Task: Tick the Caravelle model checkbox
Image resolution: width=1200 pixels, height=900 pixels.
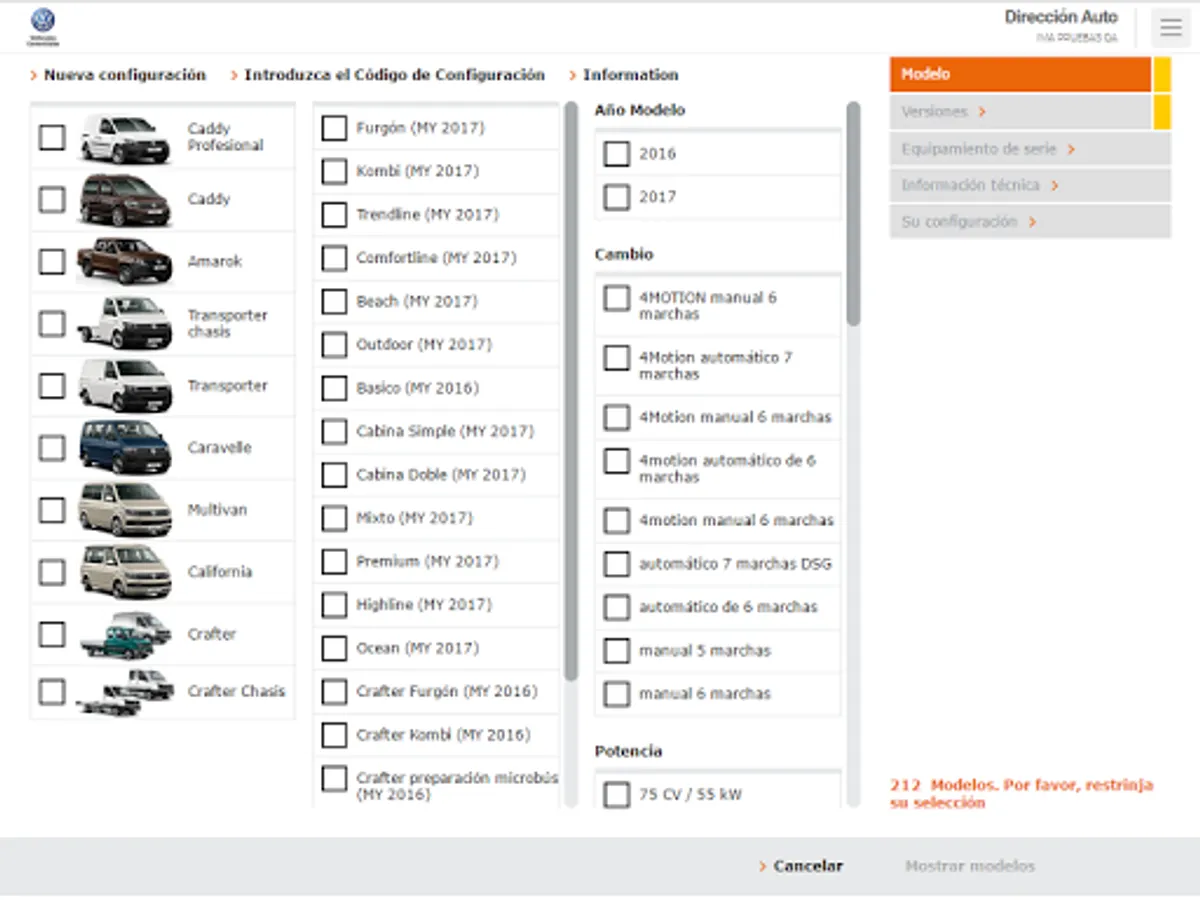Action: [52, 448]
